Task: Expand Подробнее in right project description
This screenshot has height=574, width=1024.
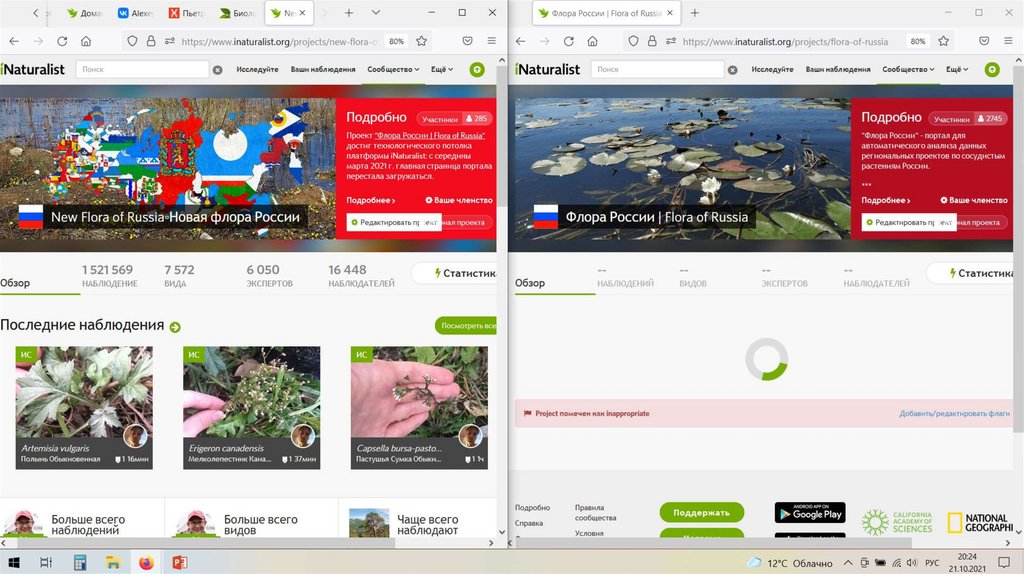Action: pos(886,200)
